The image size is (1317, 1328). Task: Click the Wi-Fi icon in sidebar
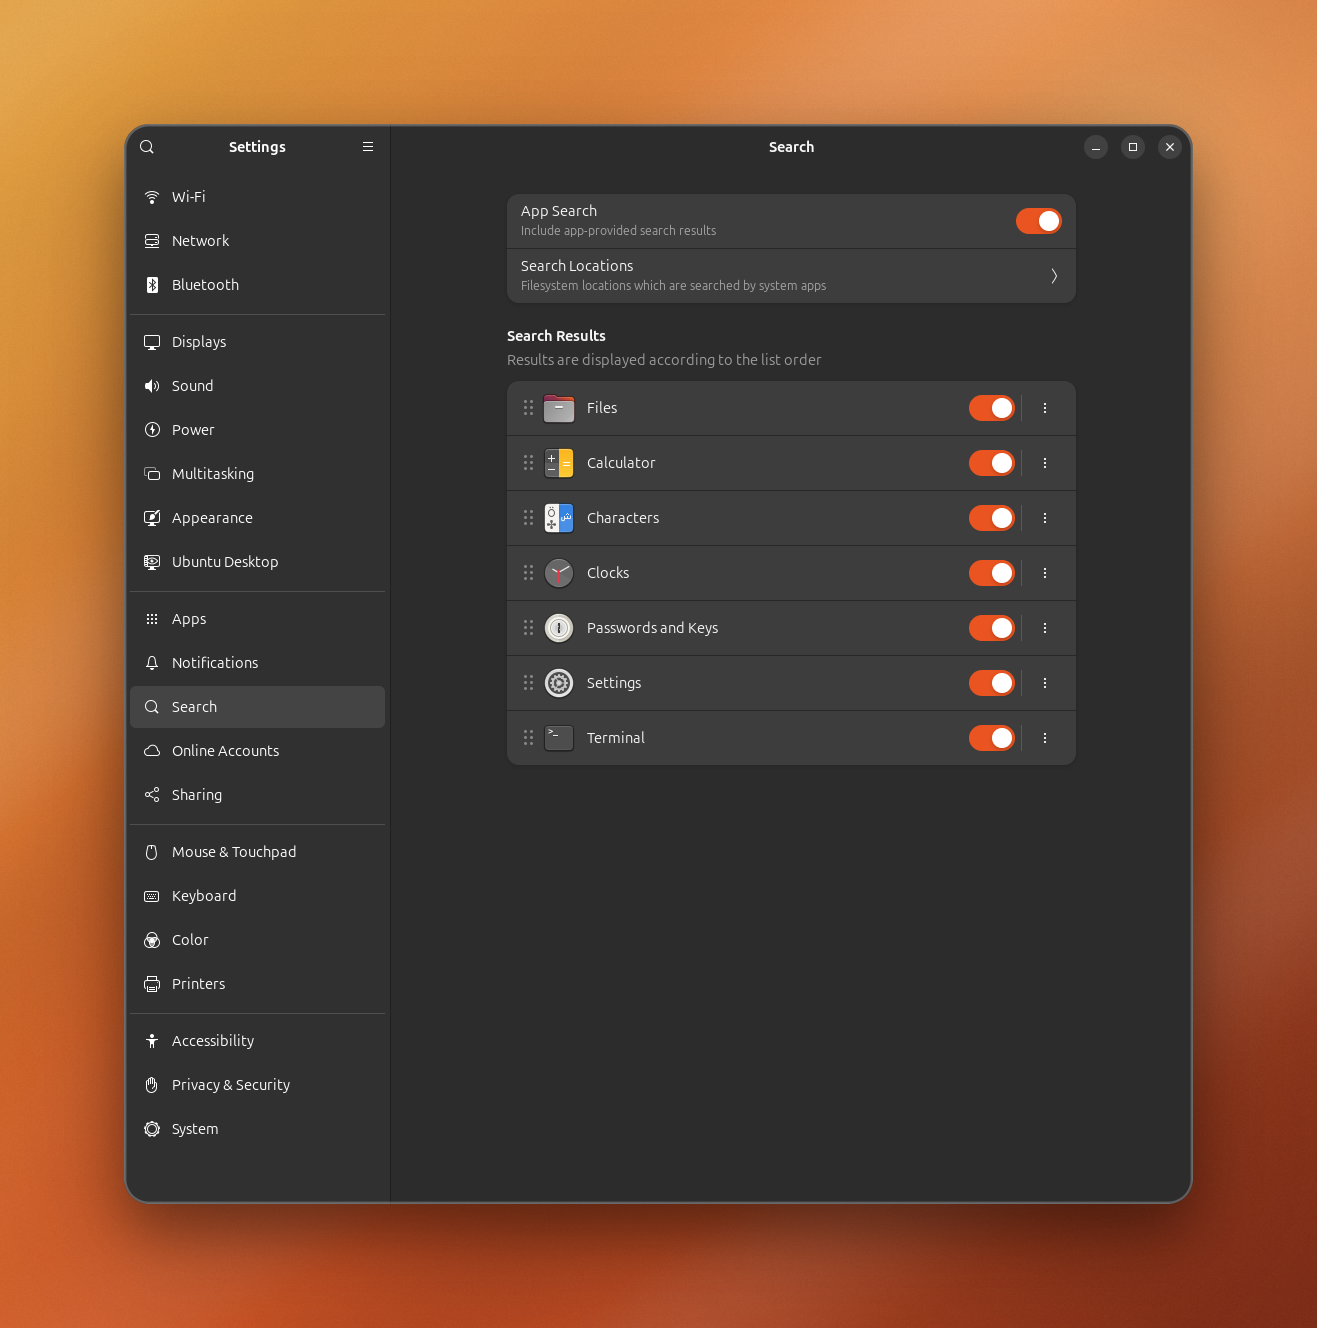pos(152,197)
